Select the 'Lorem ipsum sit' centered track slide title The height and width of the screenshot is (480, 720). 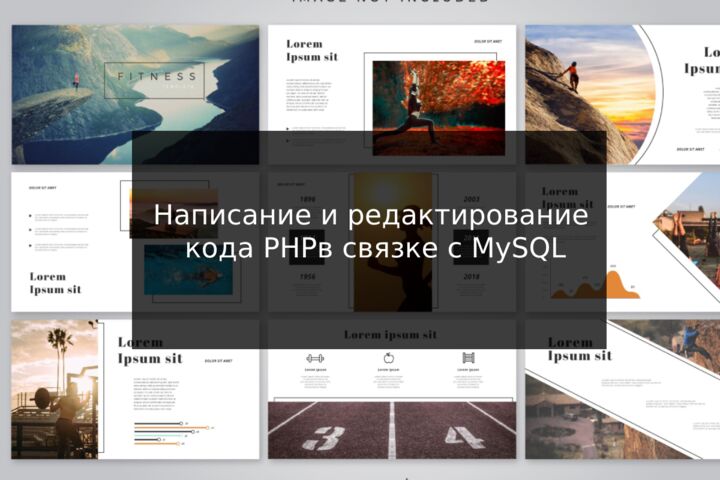390,335
